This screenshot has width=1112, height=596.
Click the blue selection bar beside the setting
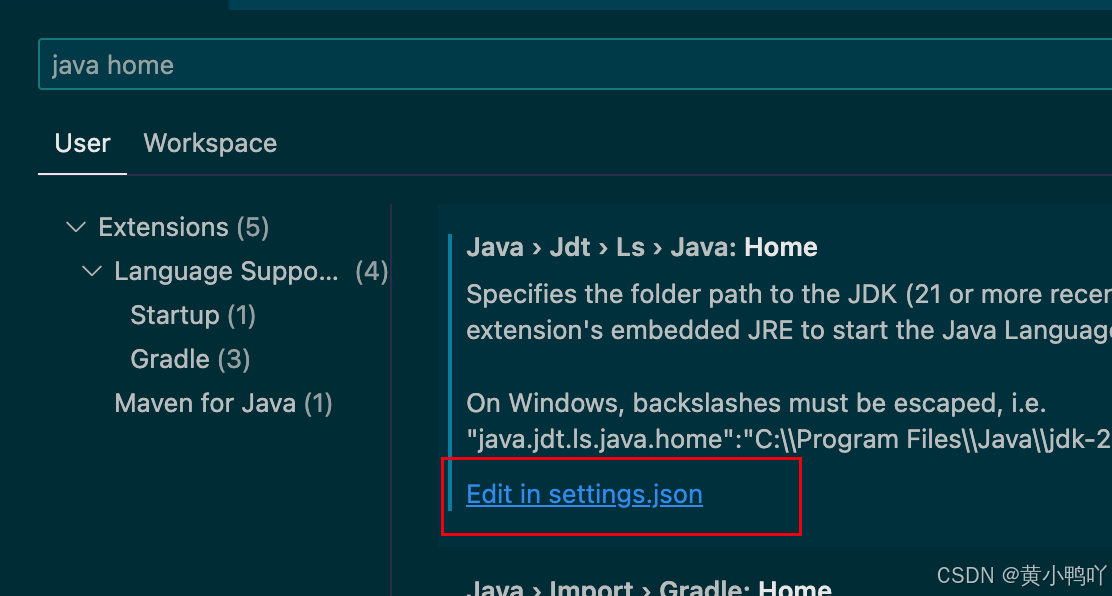[x=451, y=360]
